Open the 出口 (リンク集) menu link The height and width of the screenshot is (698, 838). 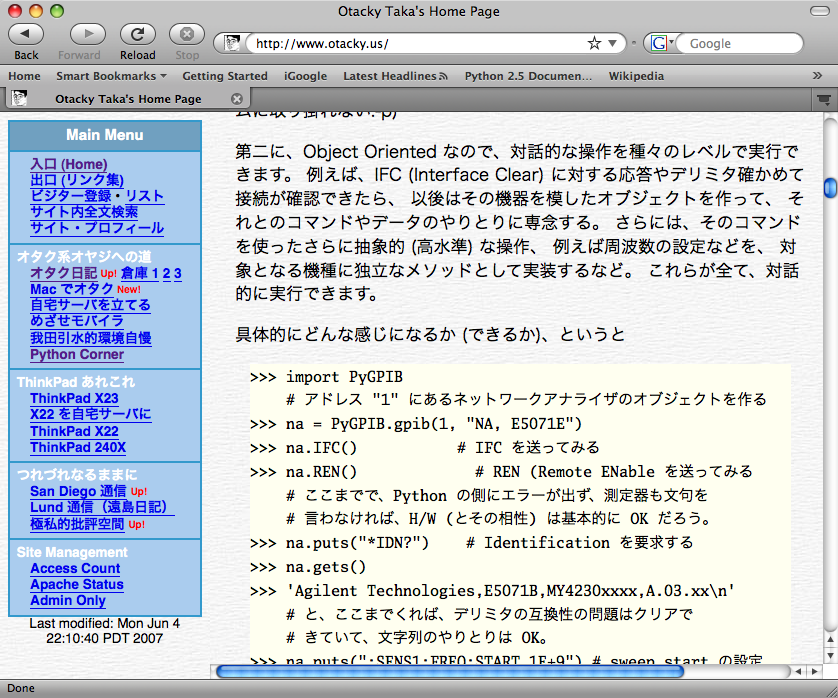(x=76, y=180)
